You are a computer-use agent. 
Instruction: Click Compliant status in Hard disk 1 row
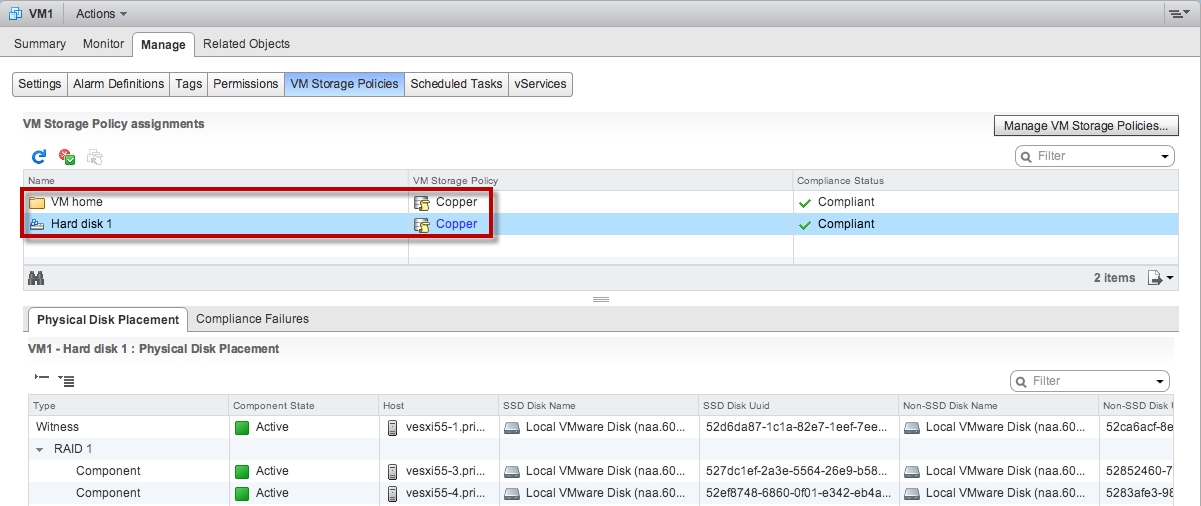pyautogui.click(x=846, y=224)
